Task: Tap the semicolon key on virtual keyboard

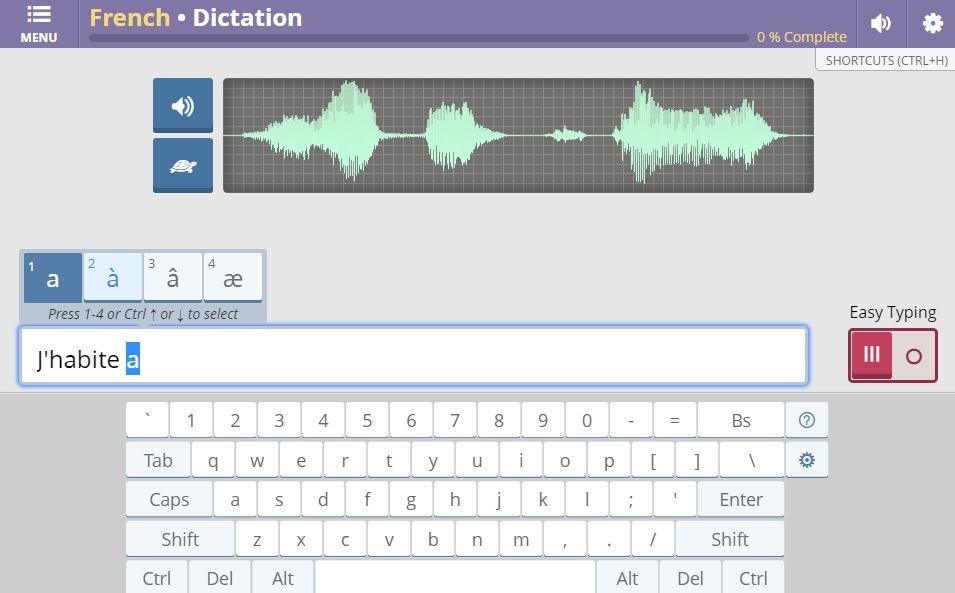Action: pos(631,500)
